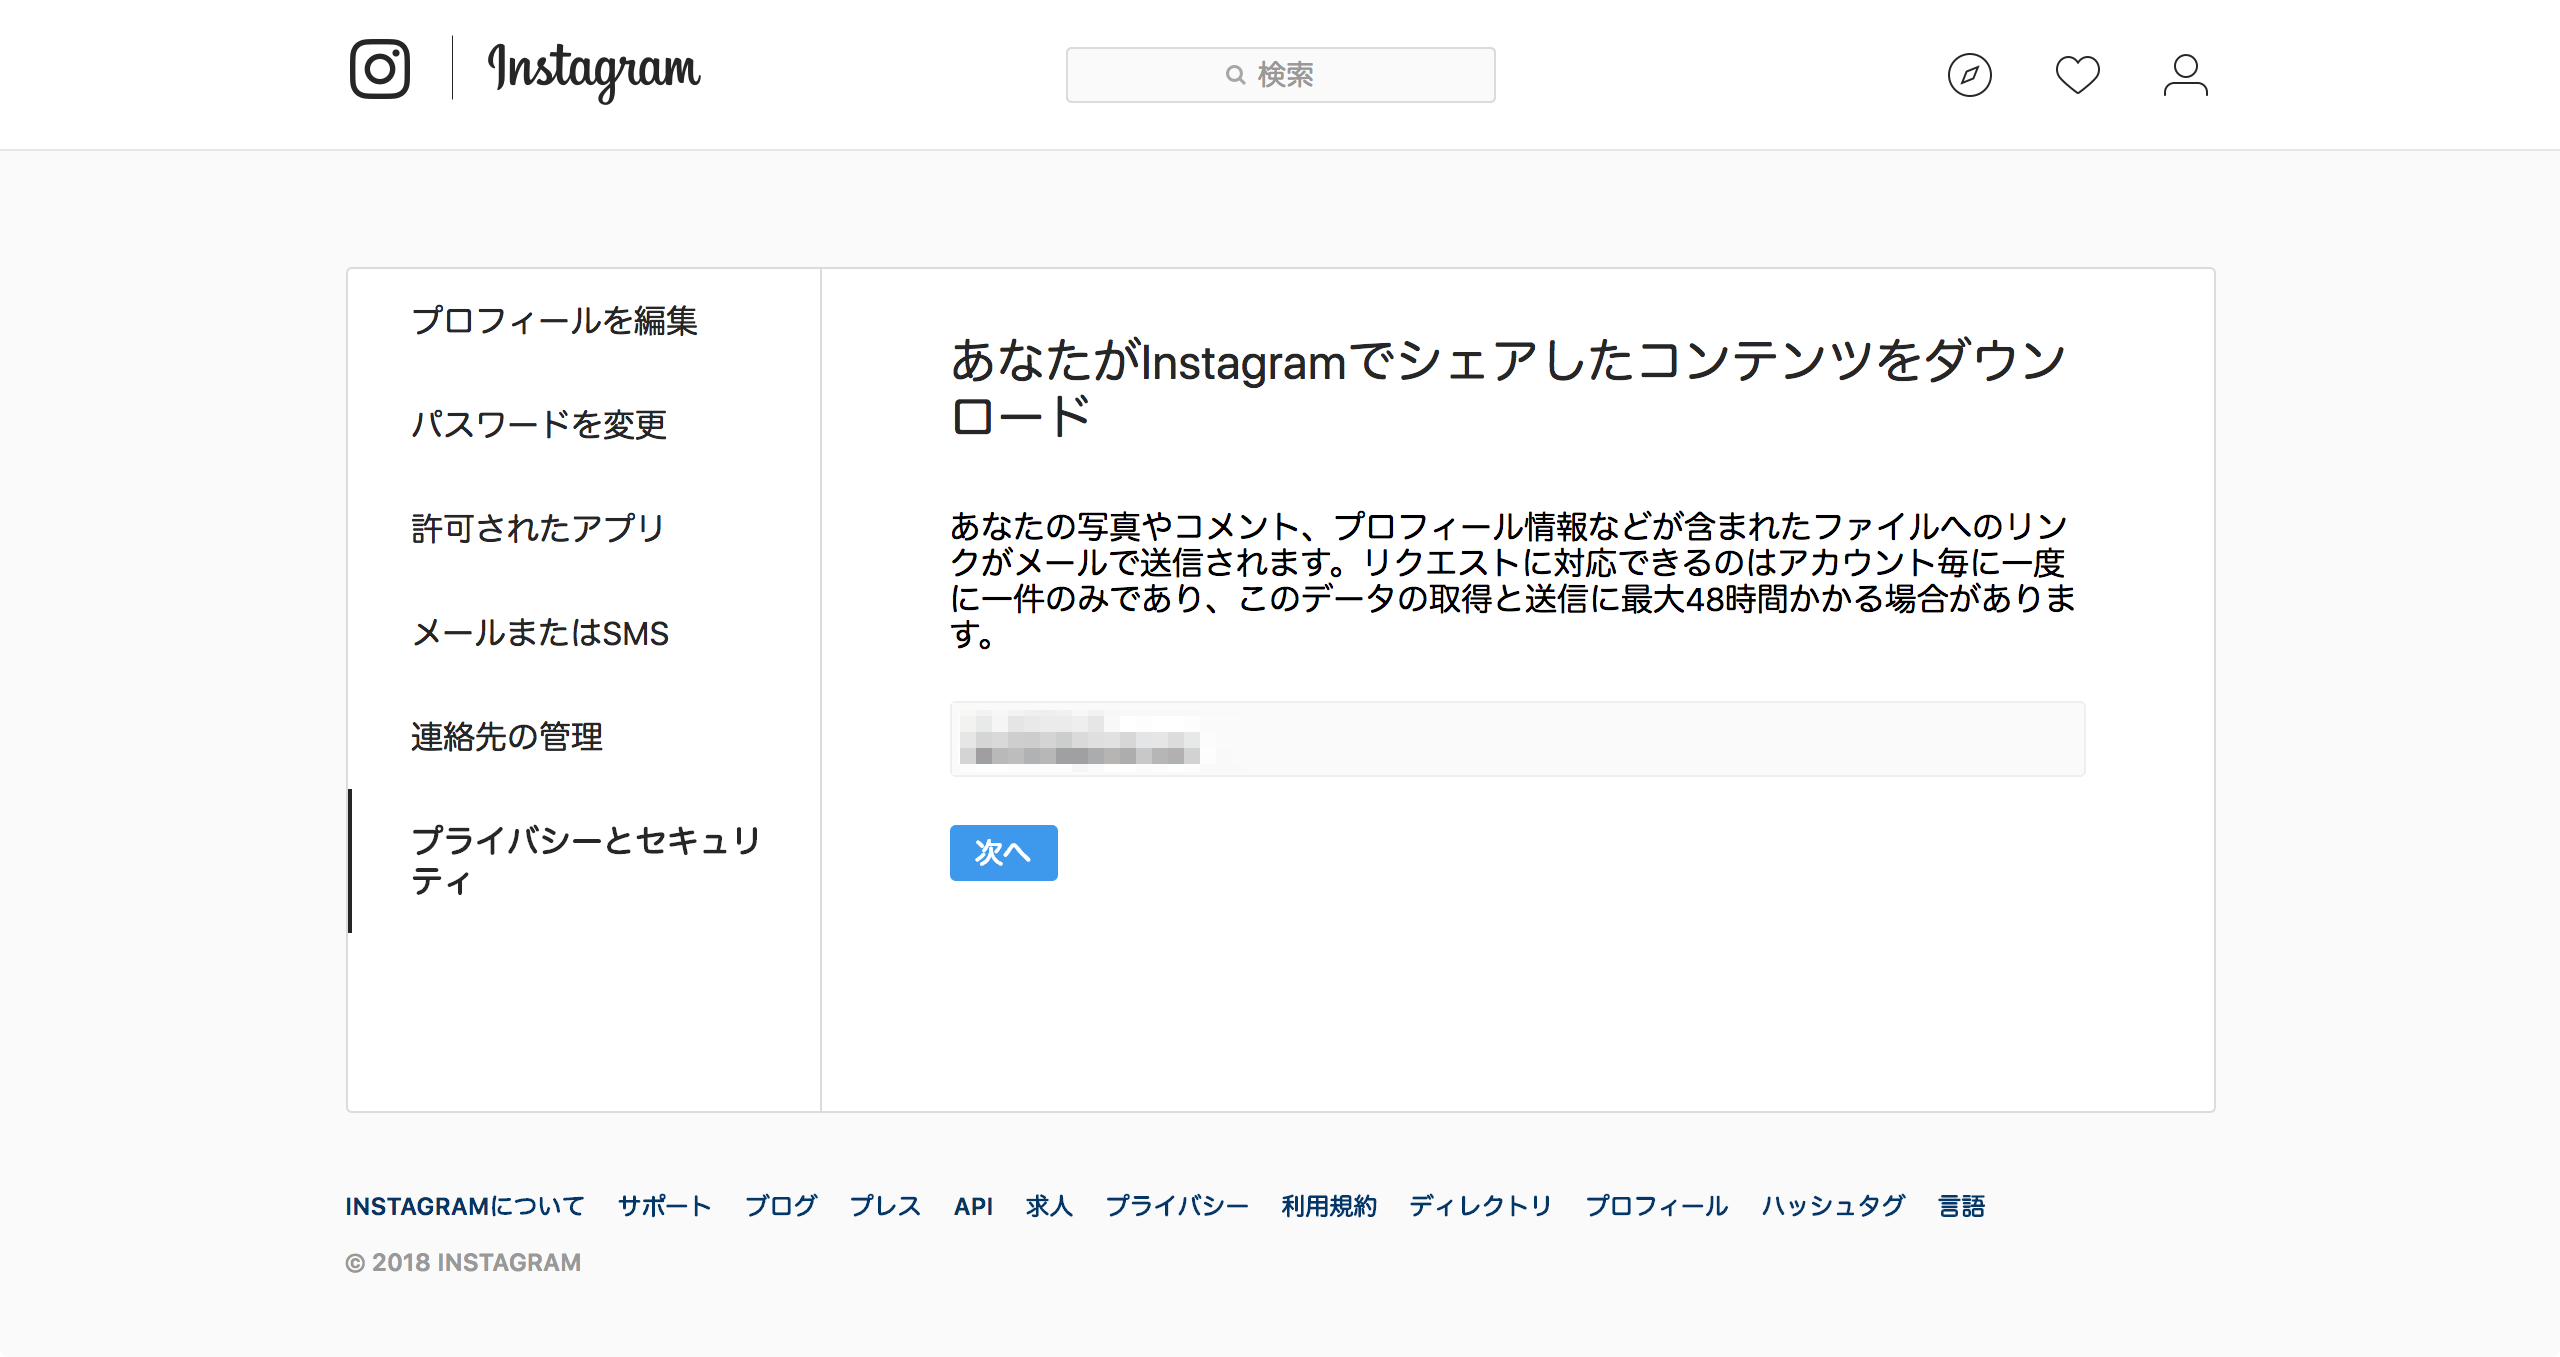This screenshot has width=2560, height=1357.
Task: Open 求人 footer link
Action: tap(1049, 1206)
